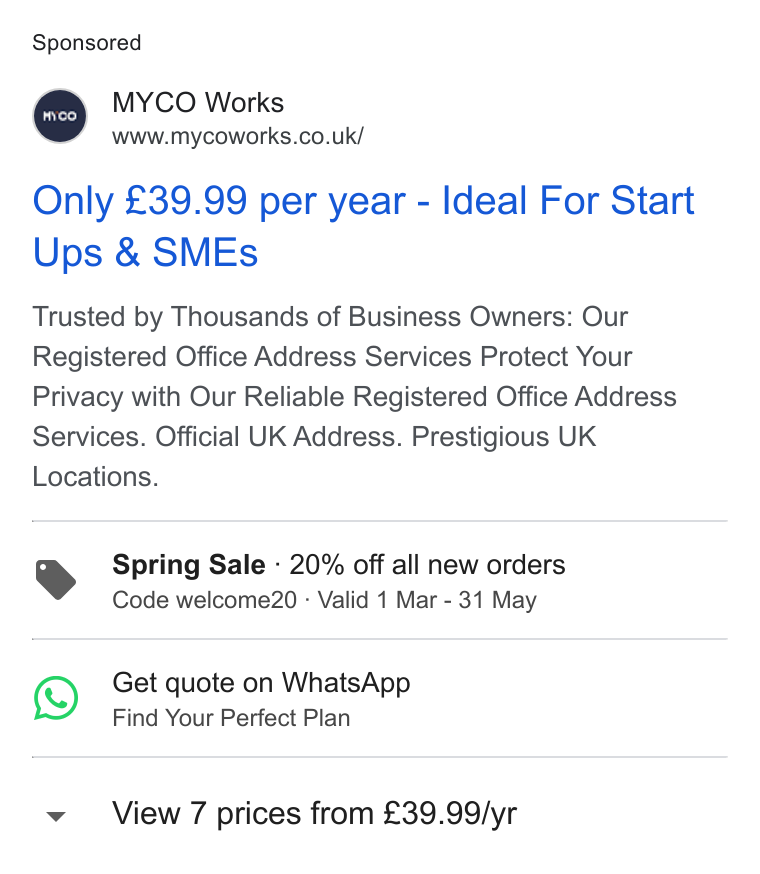Image resolution: width=760 pixels, height=874 pixels.
Task: Tap the green WhatsApp icon
Action: [56, 698]
